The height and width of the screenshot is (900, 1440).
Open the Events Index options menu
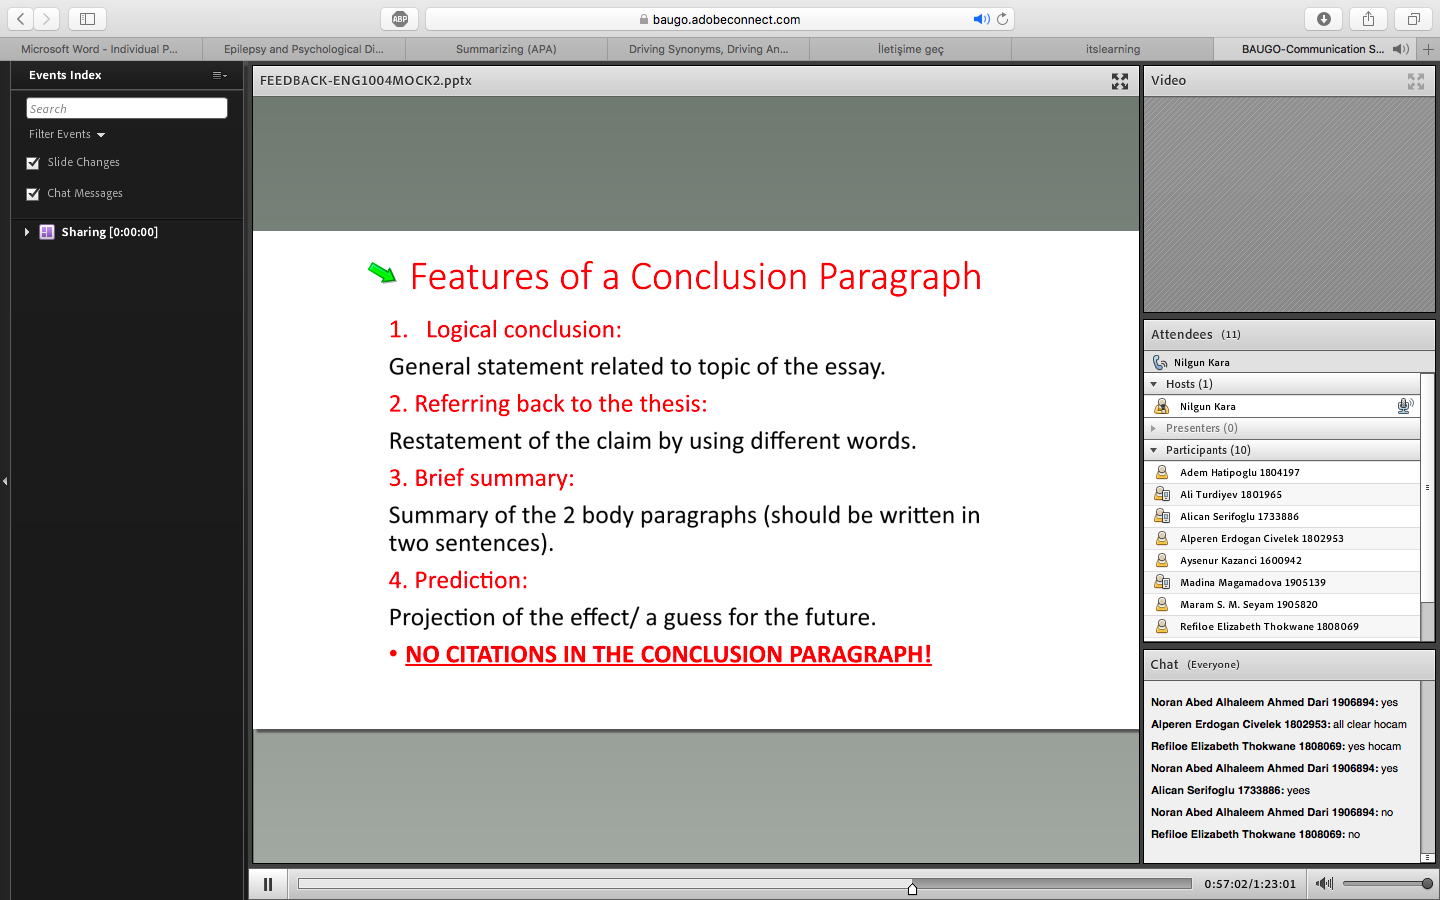(220, 75)
